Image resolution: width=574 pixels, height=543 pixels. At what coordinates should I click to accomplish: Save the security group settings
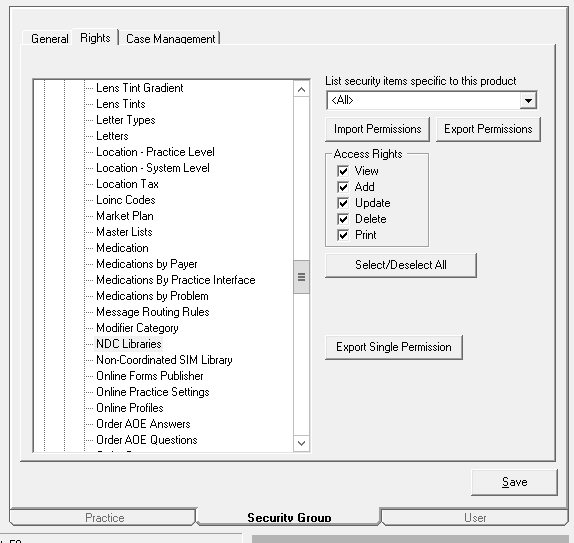514,482
